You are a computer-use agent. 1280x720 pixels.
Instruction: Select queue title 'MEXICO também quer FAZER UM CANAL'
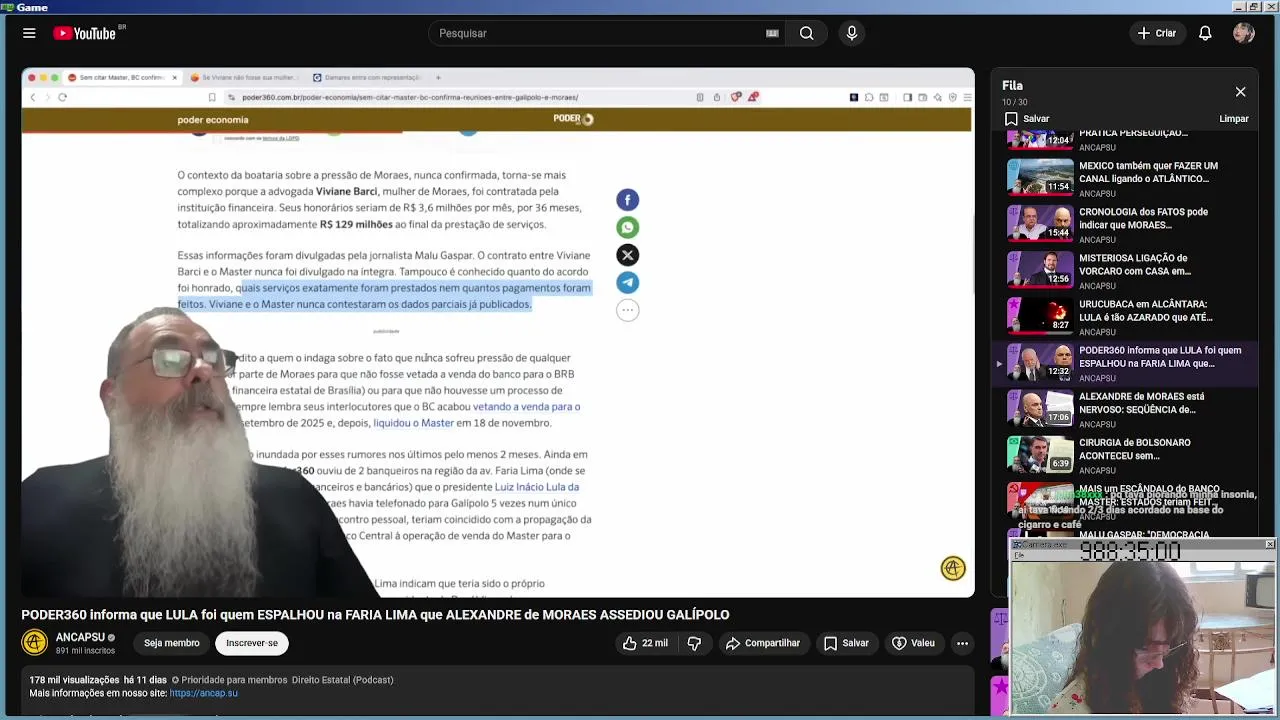(1148, 172)
